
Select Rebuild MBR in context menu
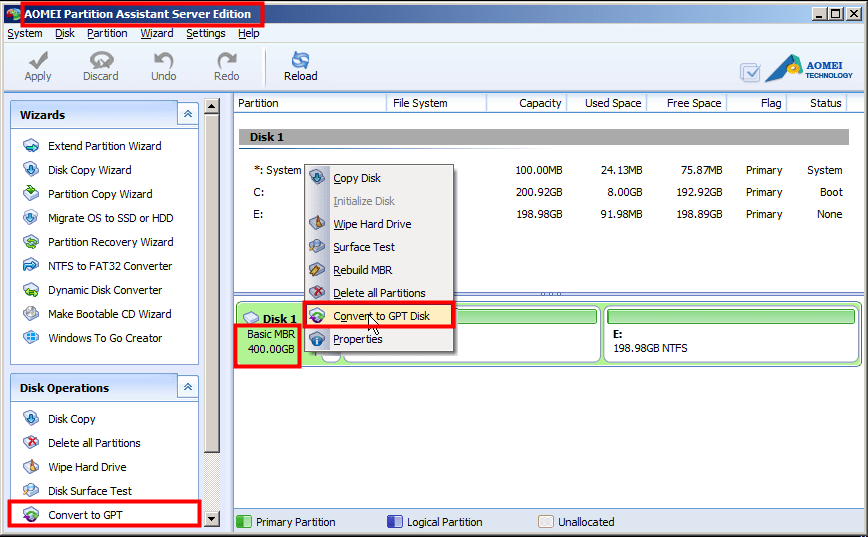click(379, 270)
